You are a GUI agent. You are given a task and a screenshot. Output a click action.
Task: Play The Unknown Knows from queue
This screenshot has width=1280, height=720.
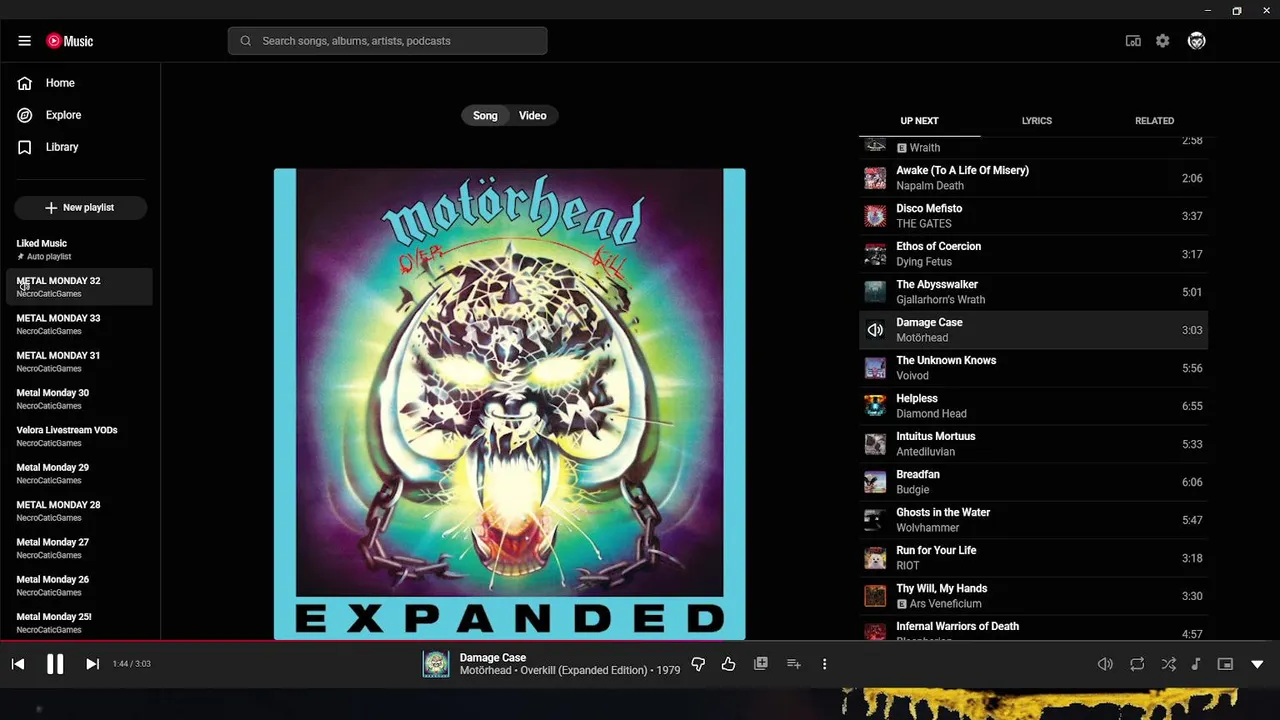click(1034, 368)
